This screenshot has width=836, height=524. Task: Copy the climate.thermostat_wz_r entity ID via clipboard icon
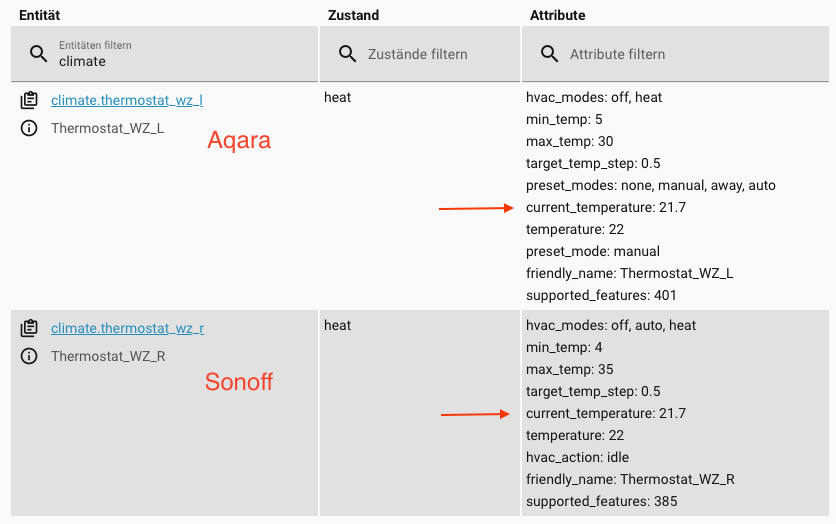29,328
